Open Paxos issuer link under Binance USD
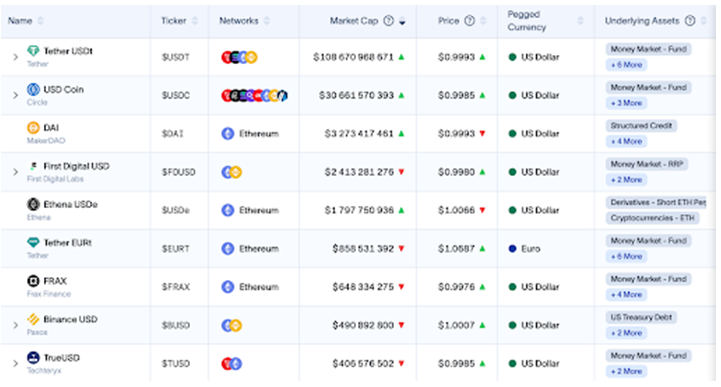This screenshot has height=387, width=721. click(37, 332)
